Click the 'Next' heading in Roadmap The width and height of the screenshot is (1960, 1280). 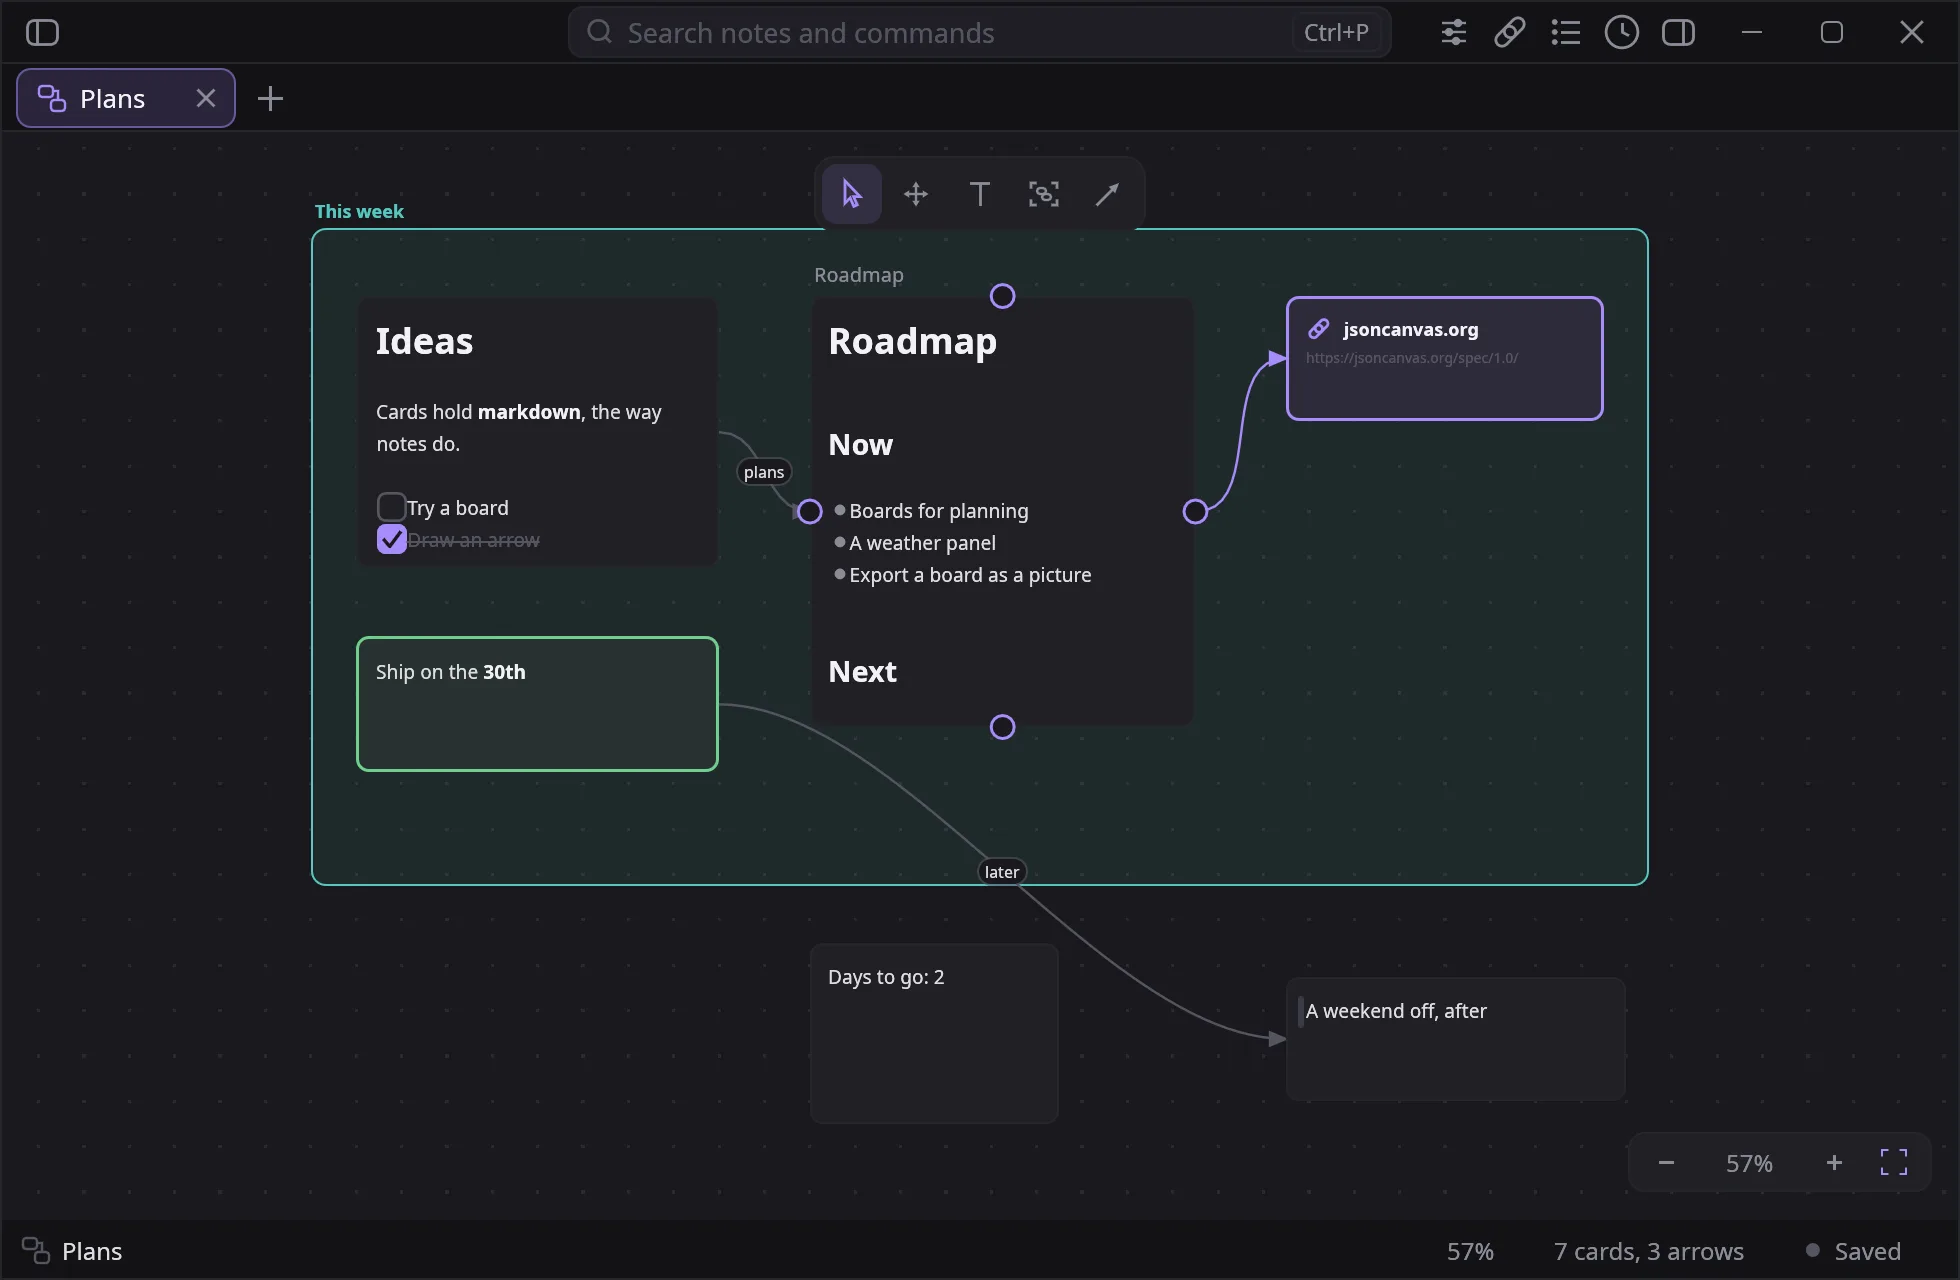click(x=862, y=672)
